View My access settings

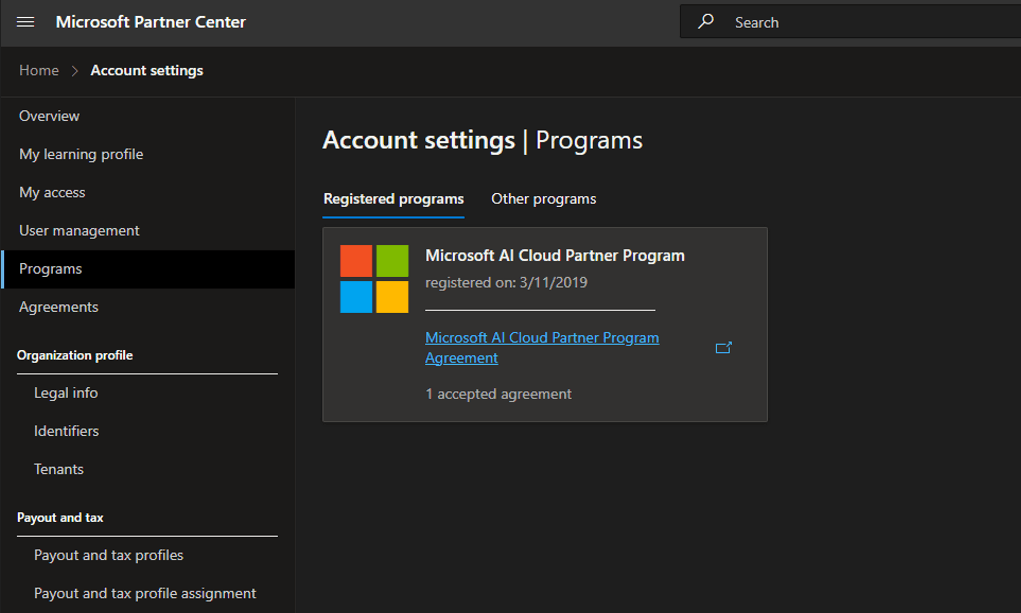click(53, 192)
